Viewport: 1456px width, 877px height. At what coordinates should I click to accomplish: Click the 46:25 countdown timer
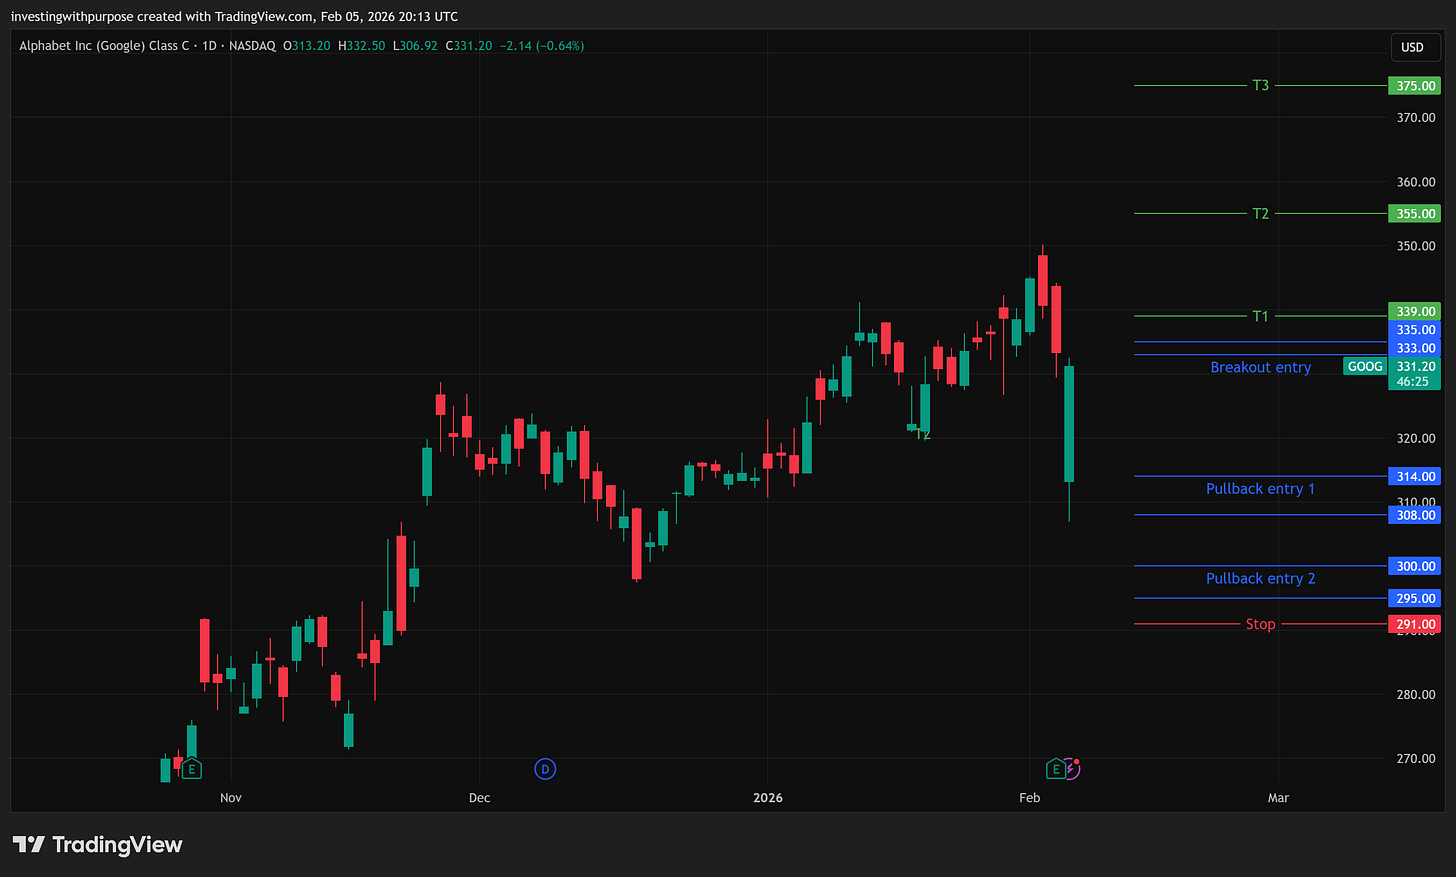click(x=1412, y=382)
